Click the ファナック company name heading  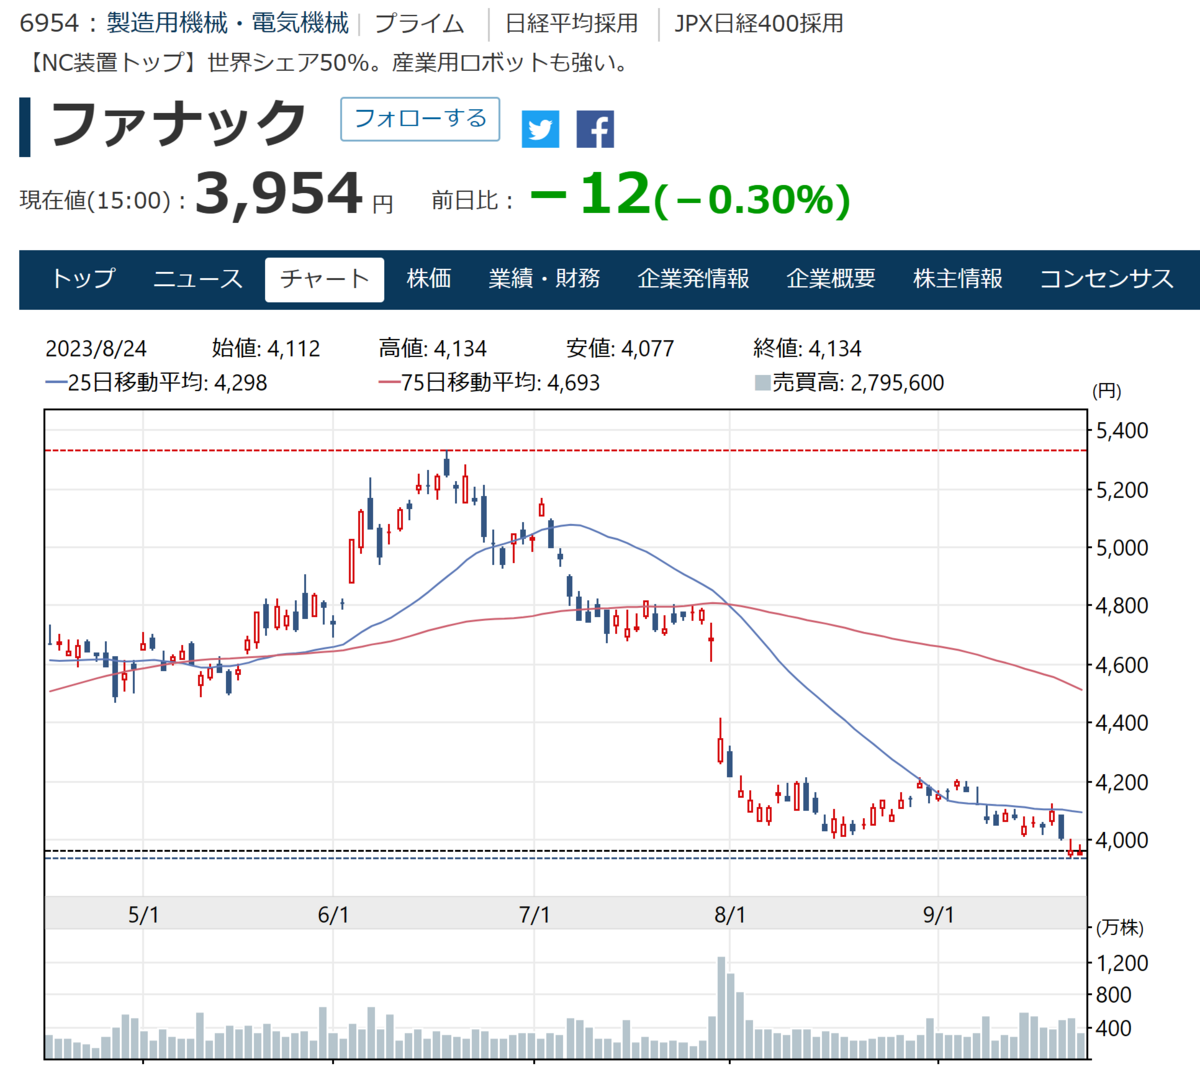(x=177, y=124)
